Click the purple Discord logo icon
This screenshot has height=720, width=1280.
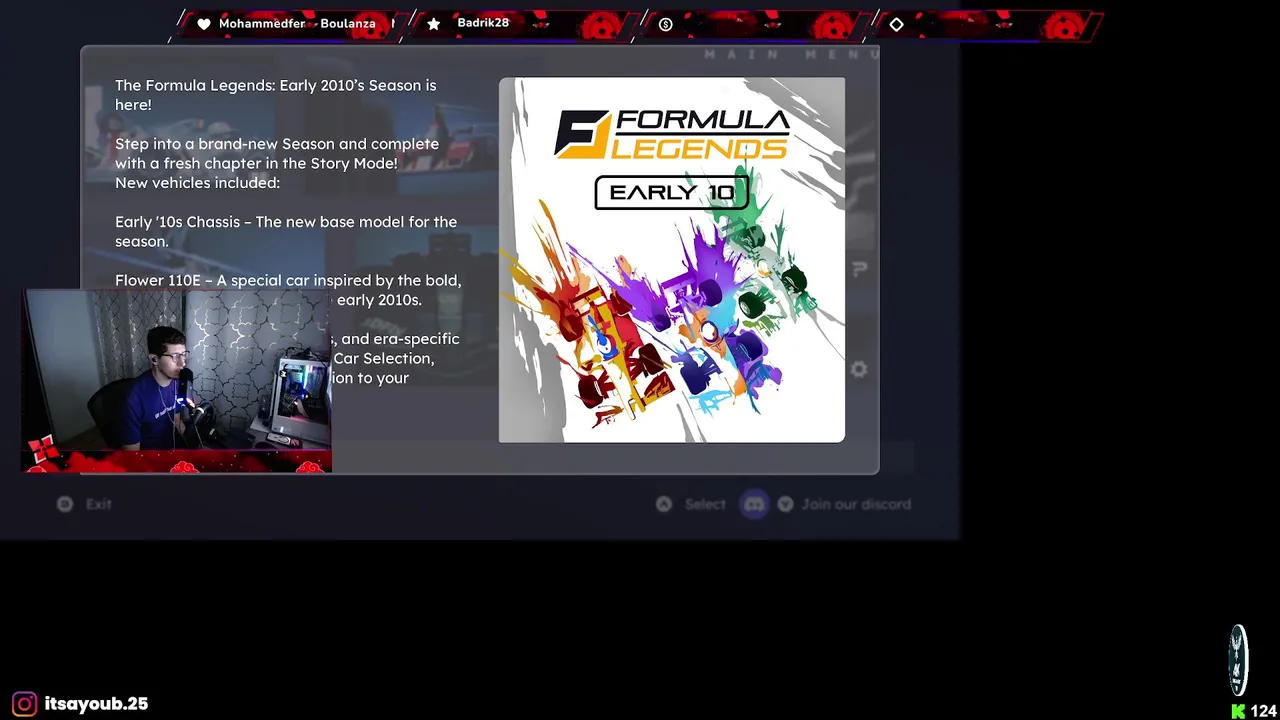pos(754,504)
